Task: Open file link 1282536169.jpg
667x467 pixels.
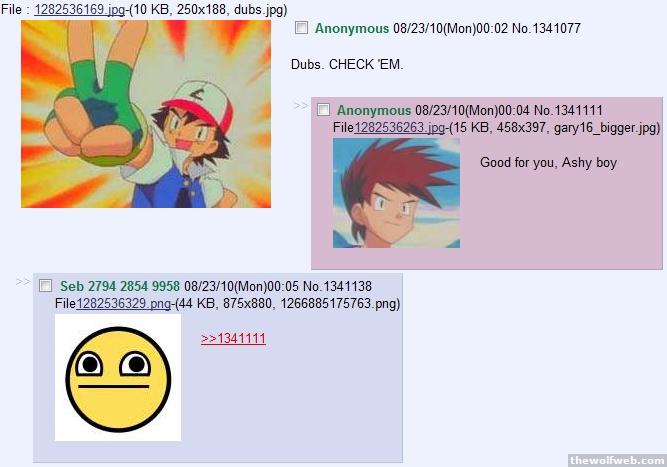Action: click(x=80, y=9)
